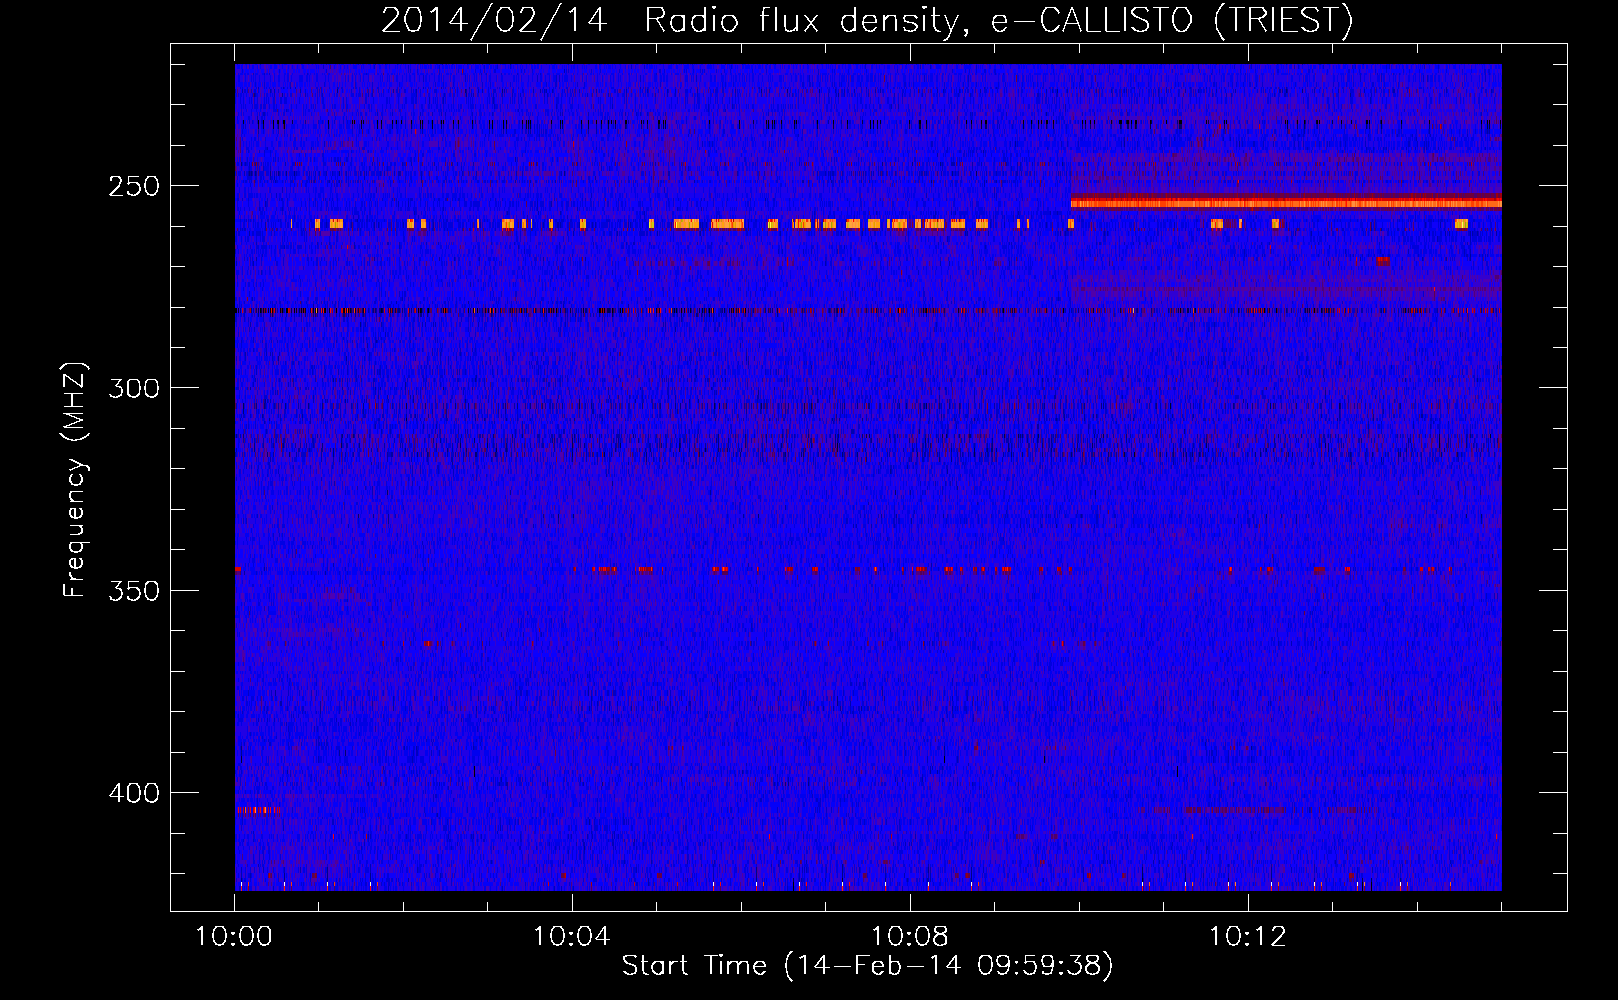Click the 10:00 time tick label
This screenshot has width=1618, height=1000.
click(x=234, y=937)
